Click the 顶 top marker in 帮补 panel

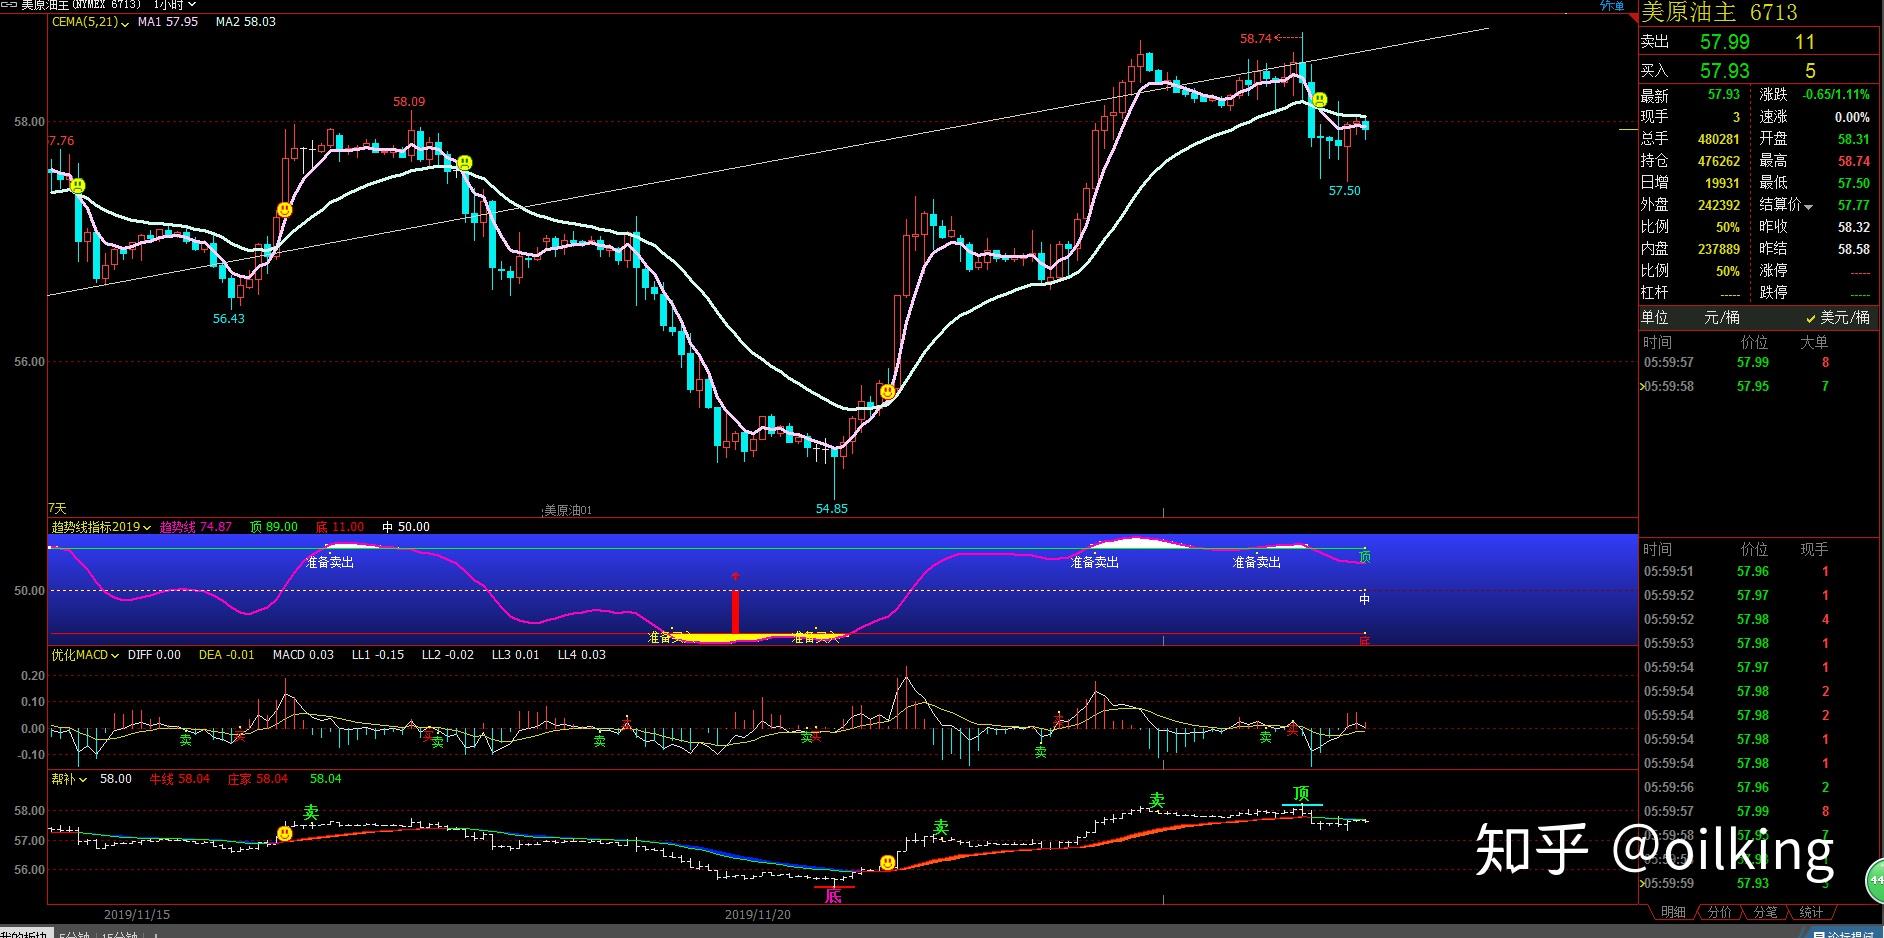(x=1301, y=794)
